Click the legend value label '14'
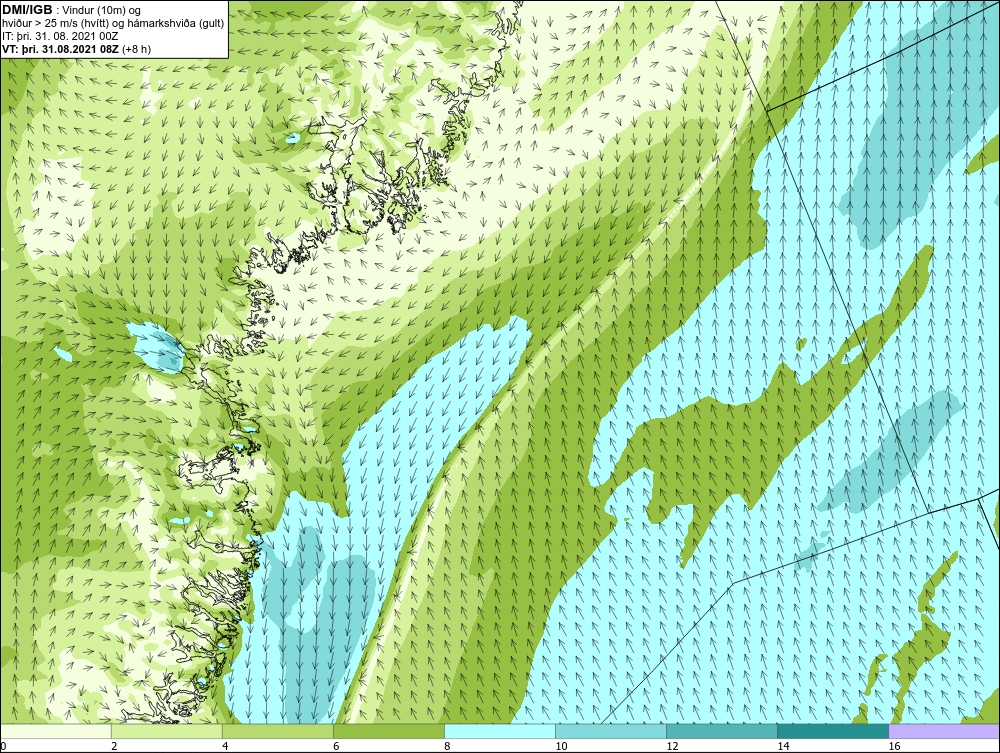The height and width of the screenshot is (753, 1000). click(783, 746)
